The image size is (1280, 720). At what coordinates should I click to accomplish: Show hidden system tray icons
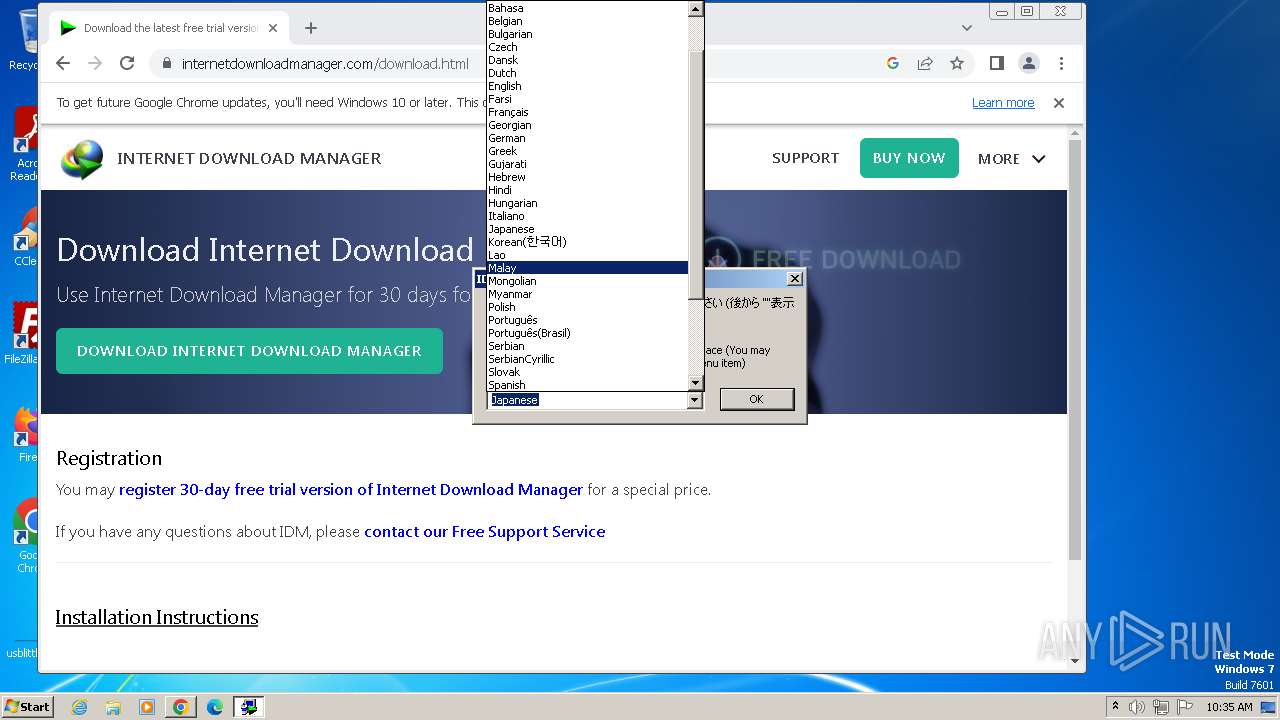tap(1116, 707)
